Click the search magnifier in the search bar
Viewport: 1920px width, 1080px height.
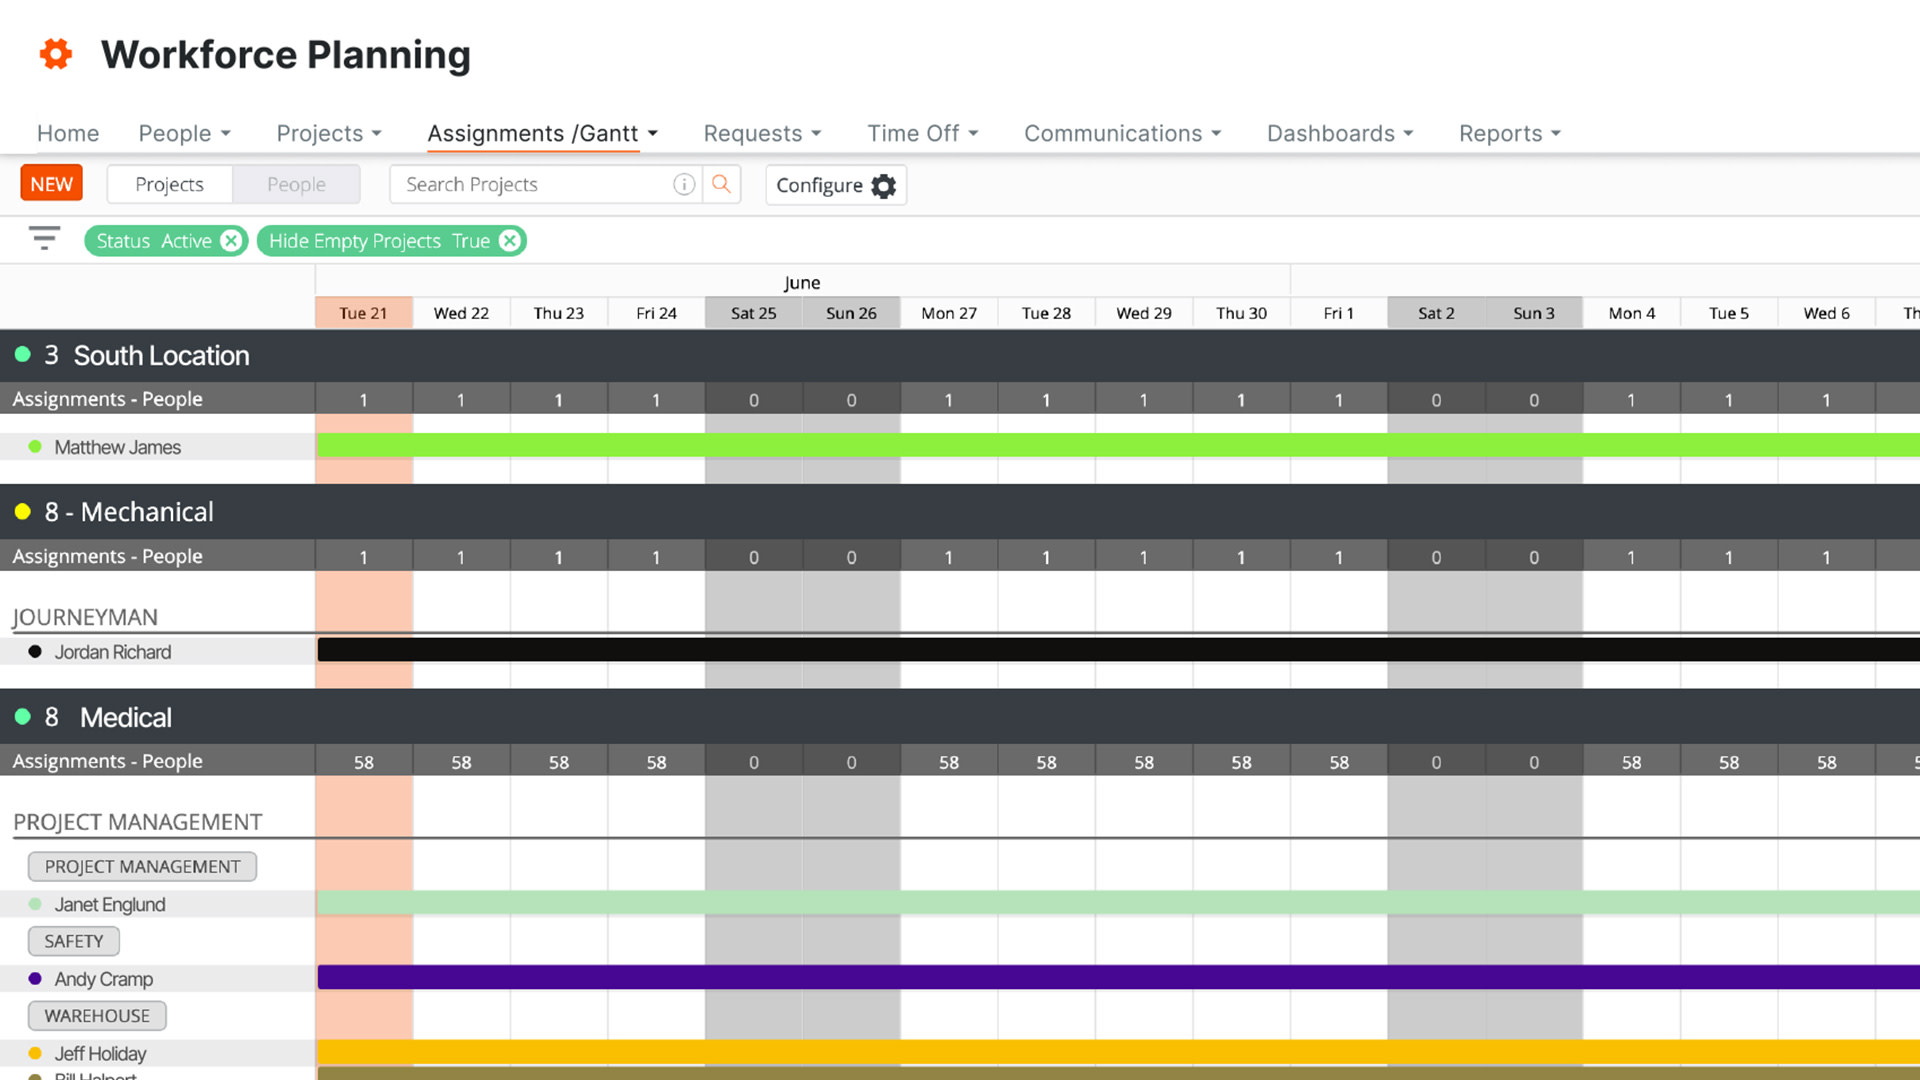(721, 184)
